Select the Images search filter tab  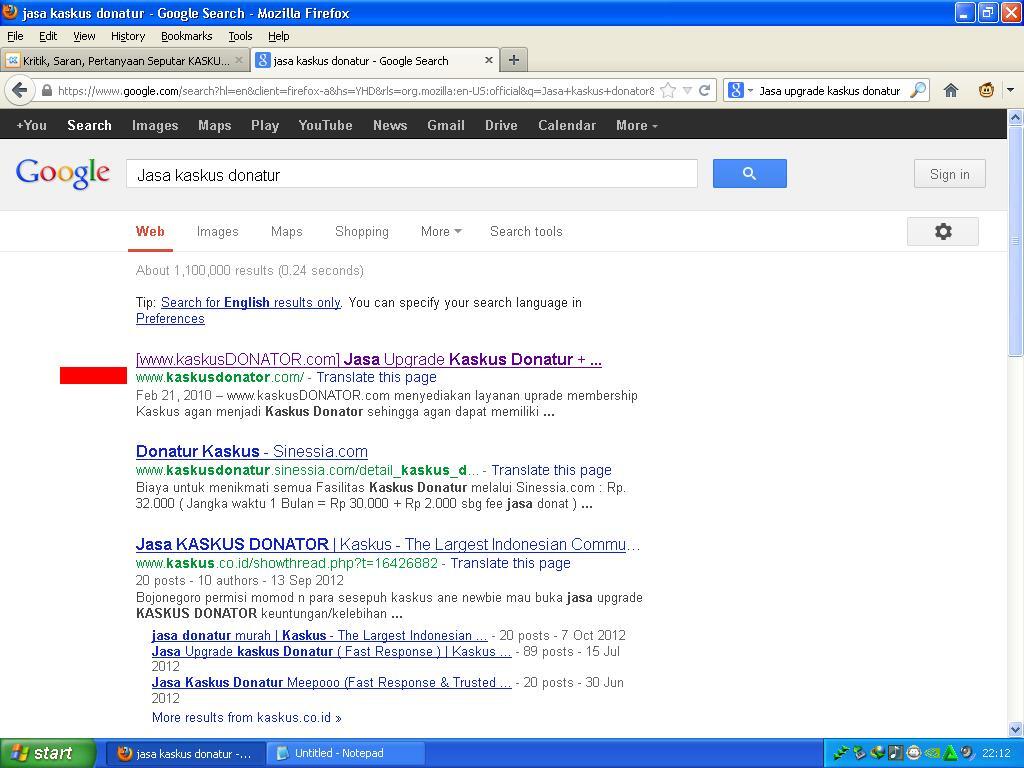(x=217, y=231)
